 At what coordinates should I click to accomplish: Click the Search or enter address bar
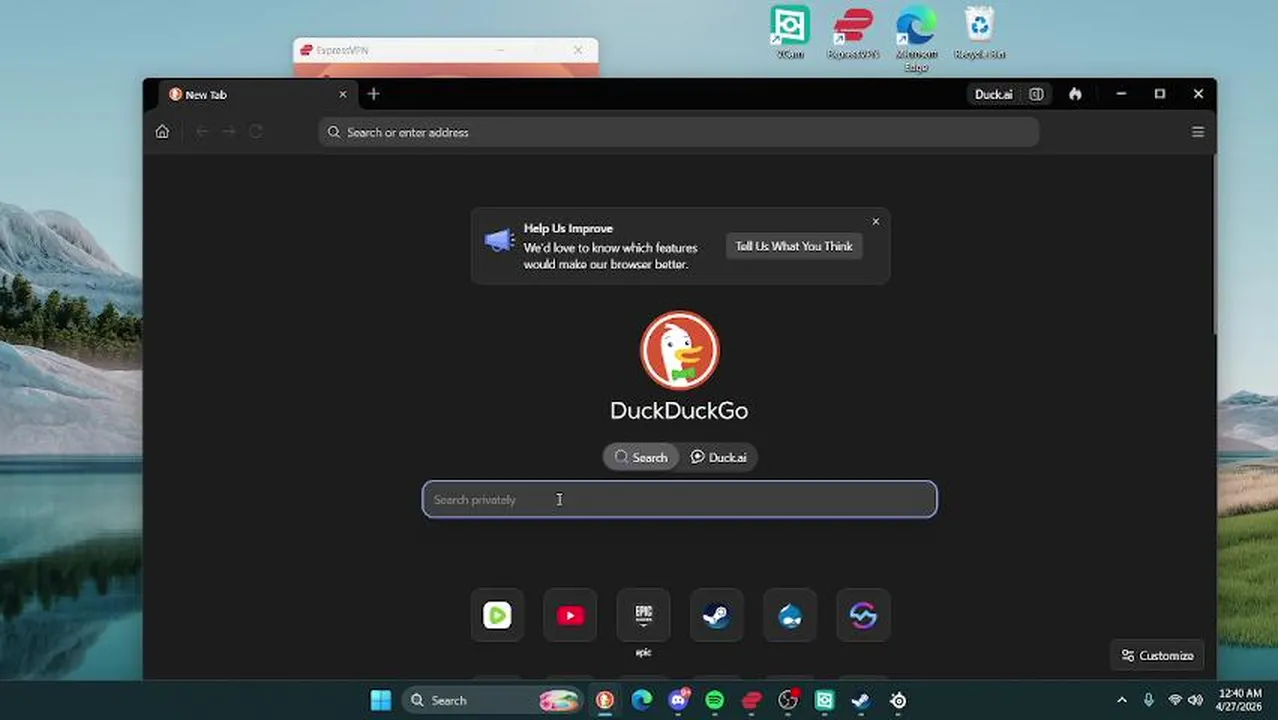(679, 132)
